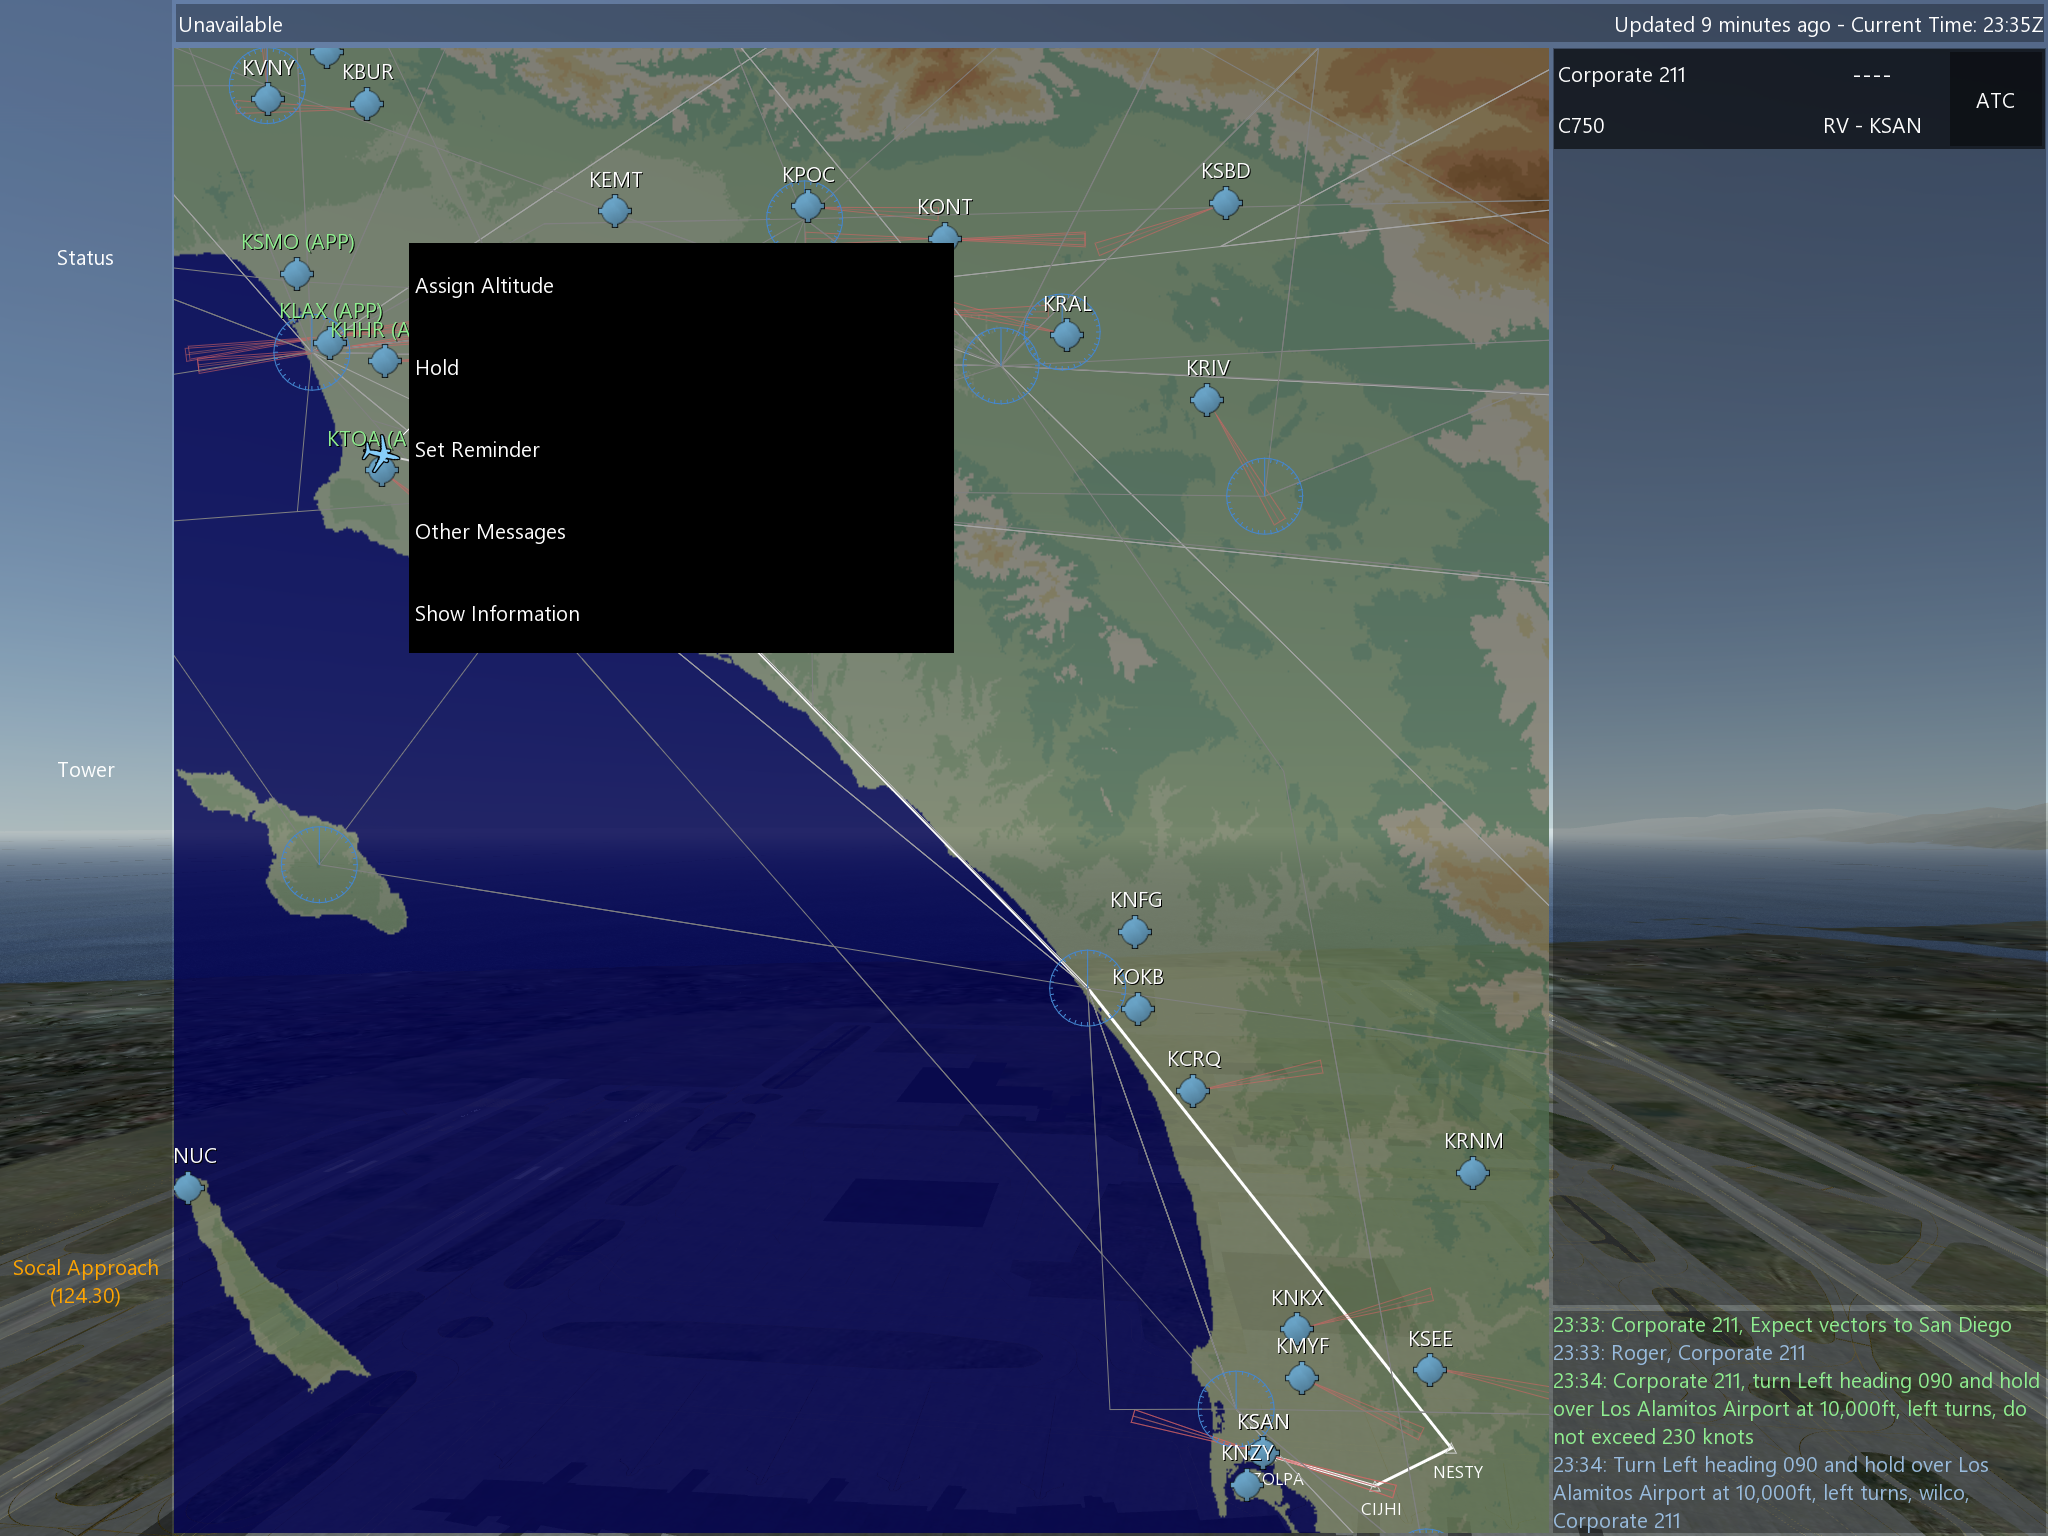This screenshot has width=2048, height=1536.
Task: Click the KCRQ airport marker icon
Action: (x=1192, y=1091)
